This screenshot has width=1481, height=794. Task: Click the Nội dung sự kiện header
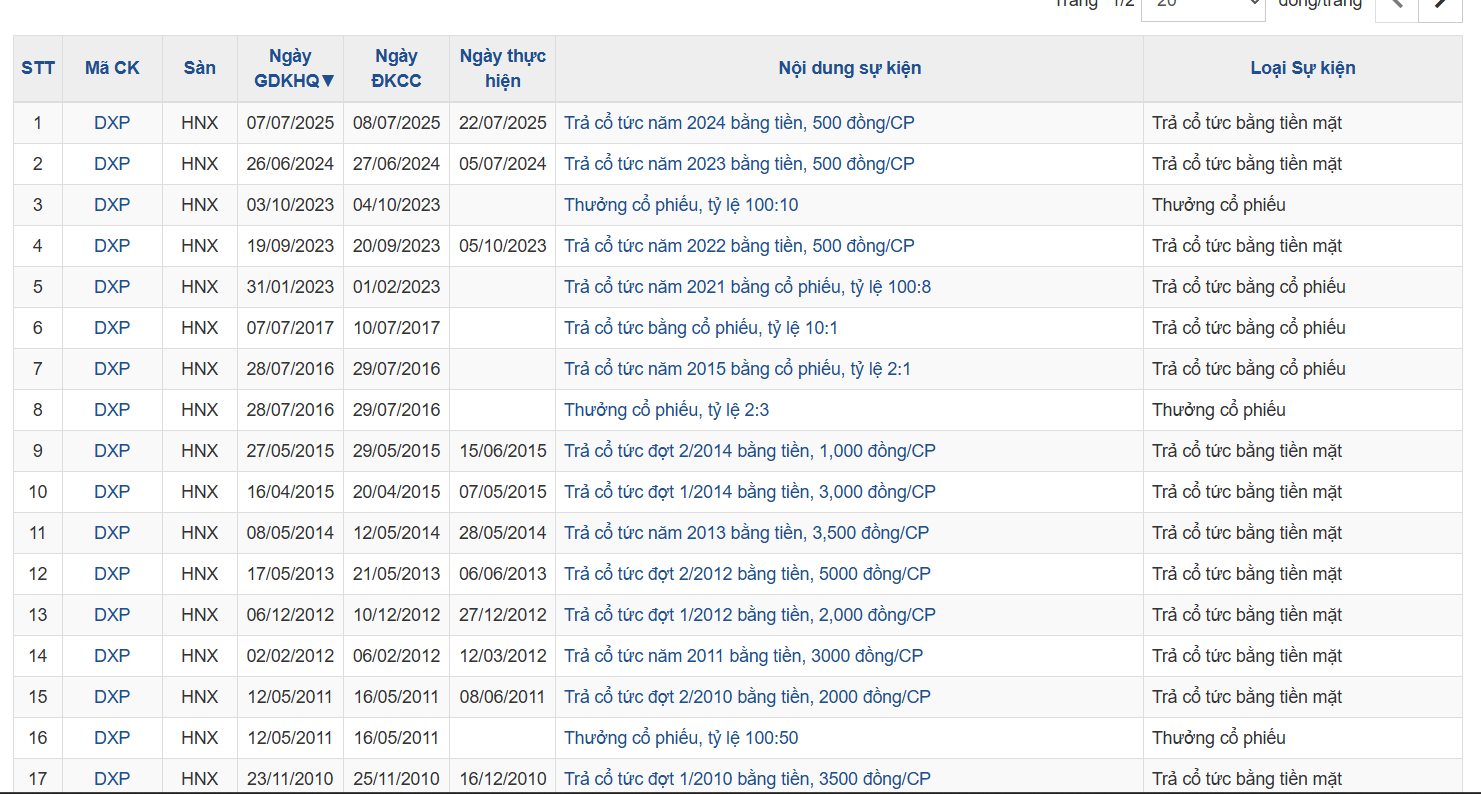[x=849, y=68]
